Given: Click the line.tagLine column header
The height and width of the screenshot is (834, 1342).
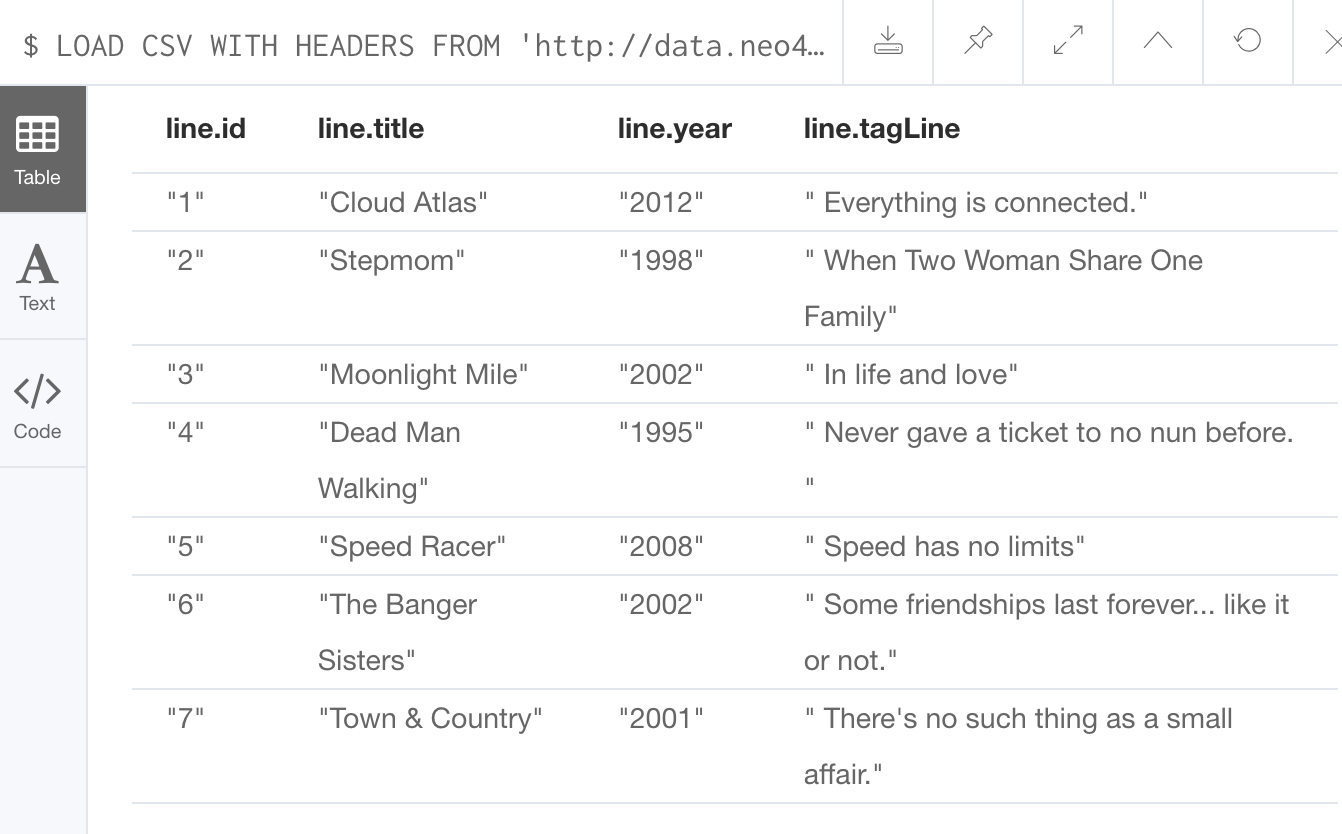Looking at the screenshot, I should pos(882,129).
